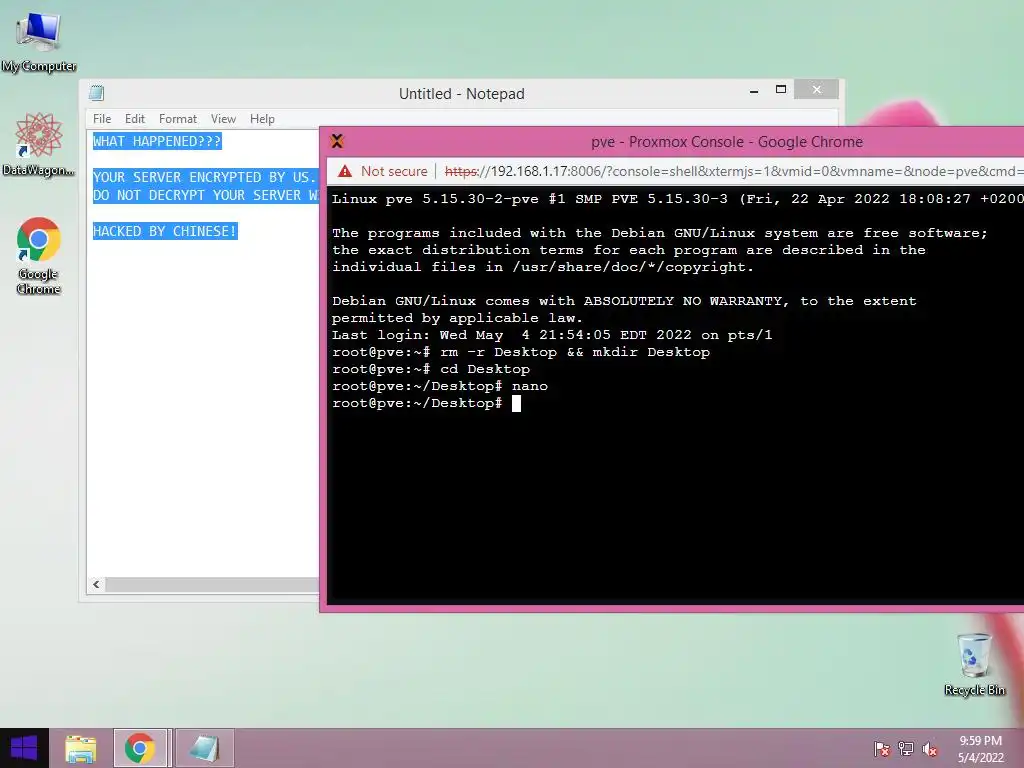1024x768 pixels.
Task: Minimize the Notepad window
Action: pyautogui.click(x=754, y=91)
